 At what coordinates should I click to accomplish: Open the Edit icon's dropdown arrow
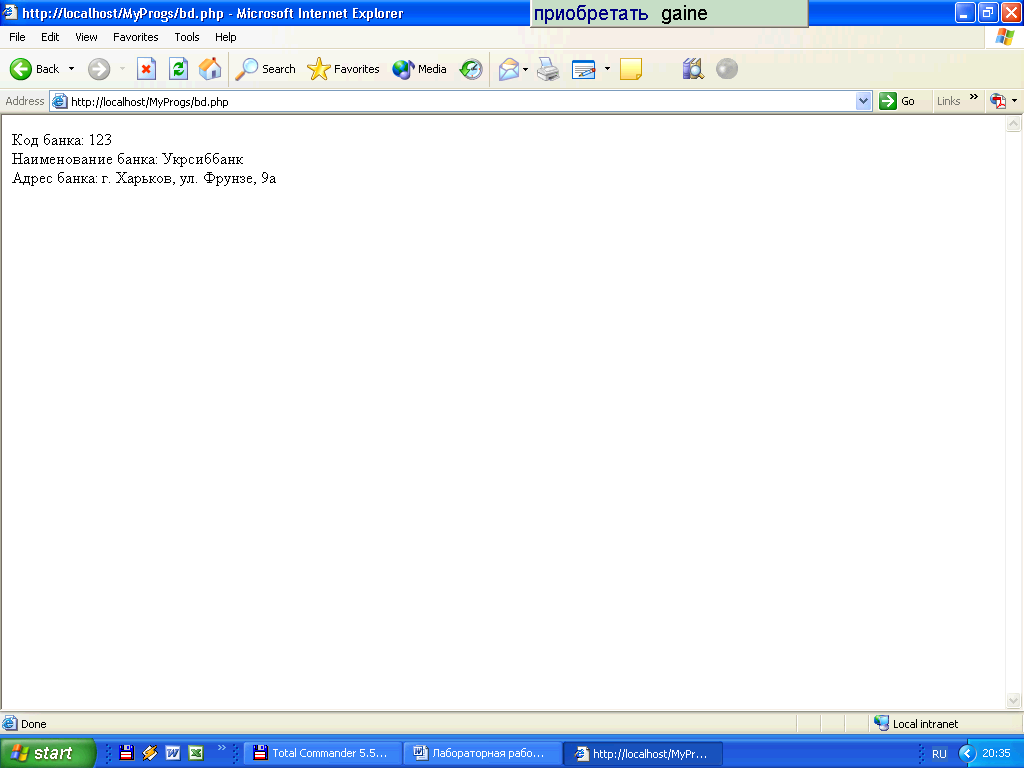click(607, 69)
